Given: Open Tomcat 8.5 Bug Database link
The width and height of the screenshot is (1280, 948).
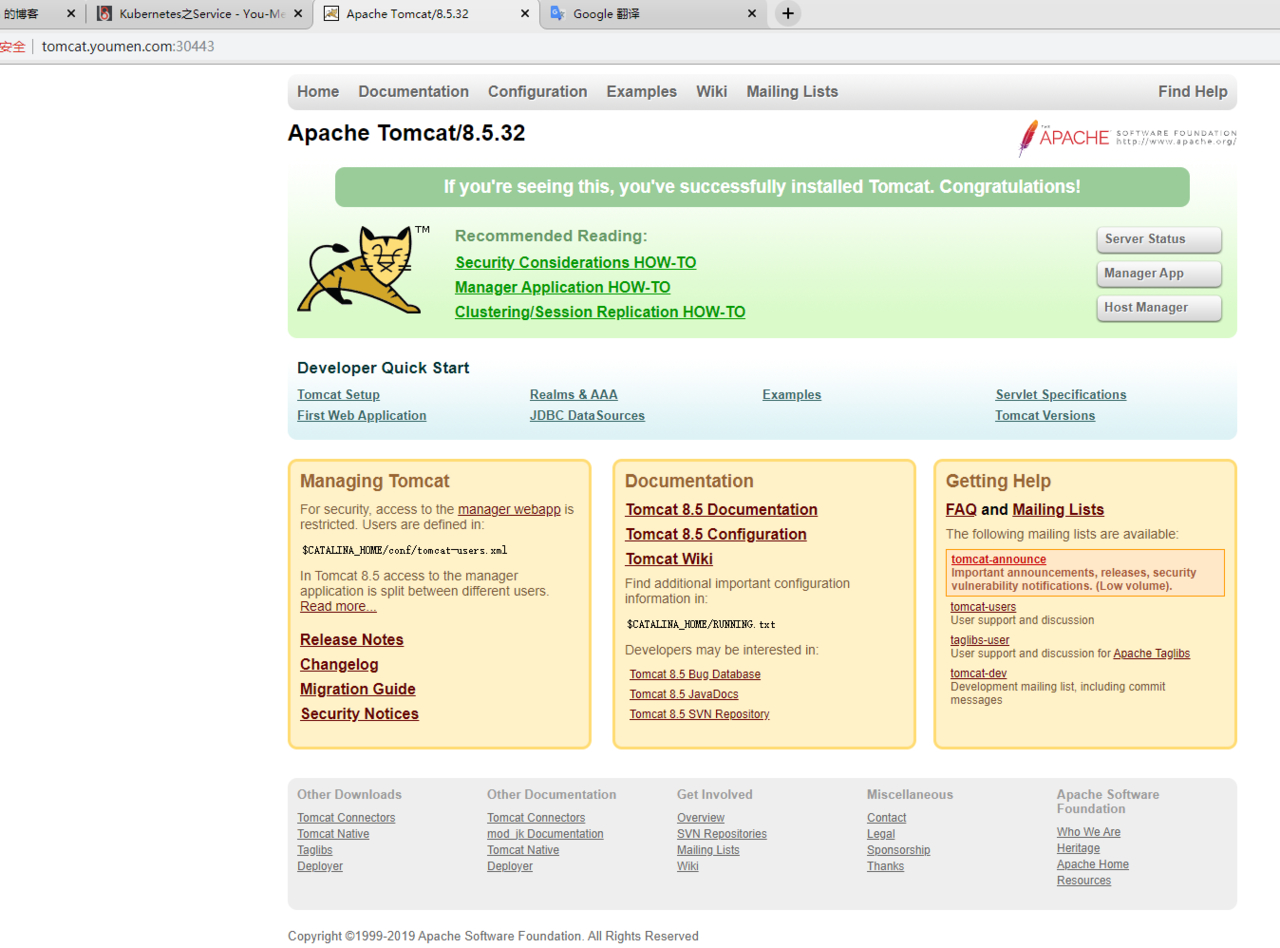Looking at the screenshot, I should click(x=695, y=675).
